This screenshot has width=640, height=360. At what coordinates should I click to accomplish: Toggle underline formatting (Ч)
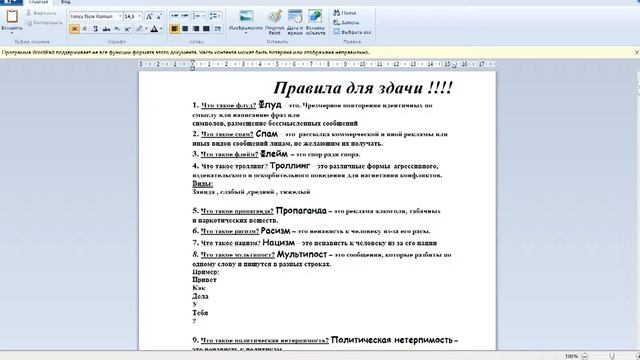96,29
